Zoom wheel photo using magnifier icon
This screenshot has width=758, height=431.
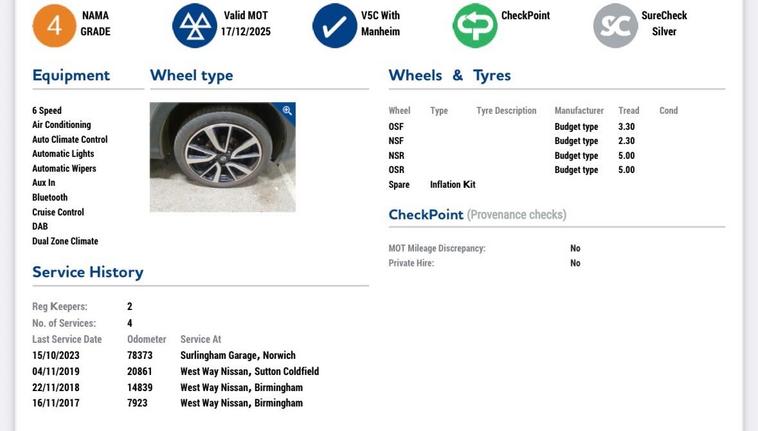pyautogui.click(x=287, y=111)
